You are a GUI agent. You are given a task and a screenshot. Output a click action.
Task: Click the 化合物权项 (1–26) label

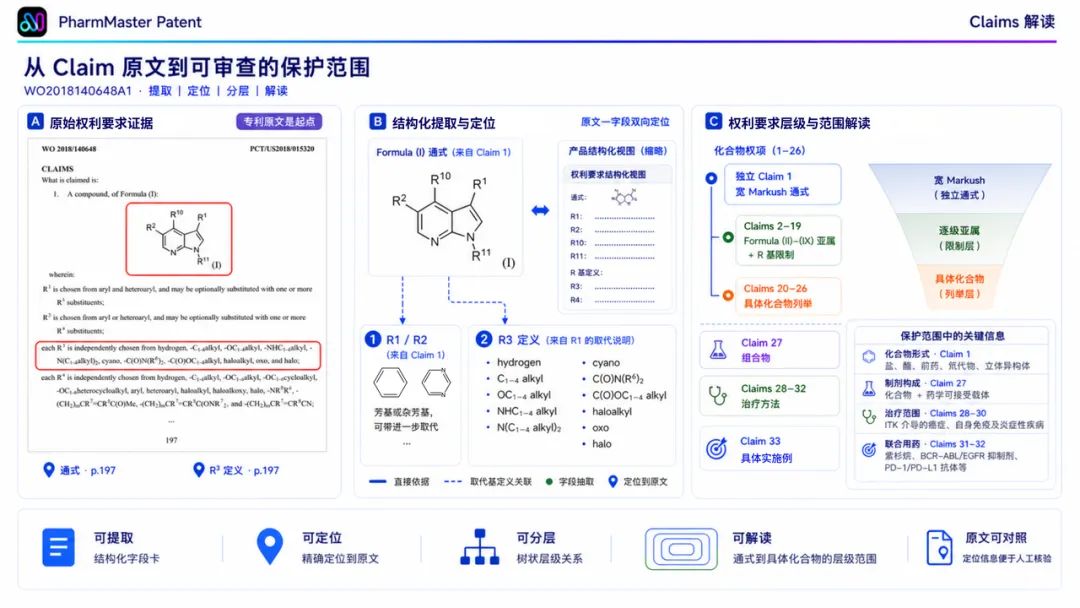[759, 151]
